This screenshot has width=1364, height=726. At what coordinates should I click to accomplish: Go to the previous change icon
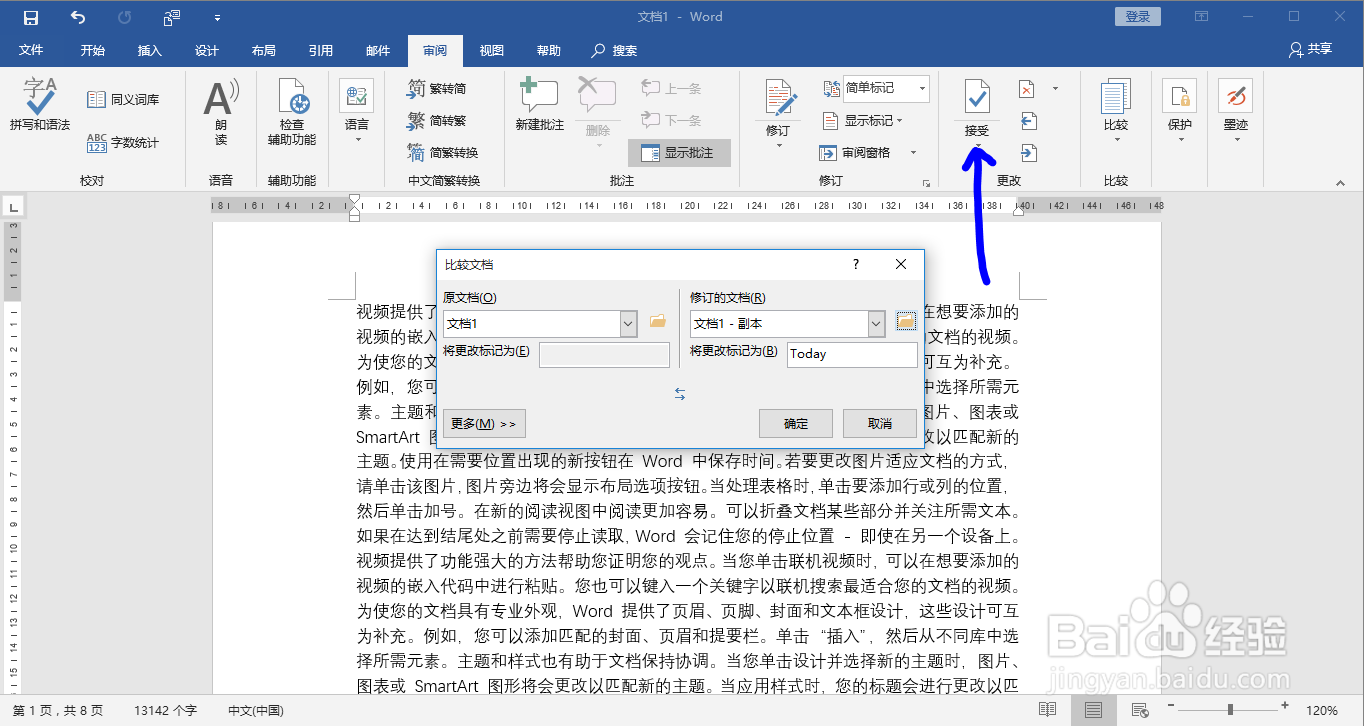point(1029,121)
